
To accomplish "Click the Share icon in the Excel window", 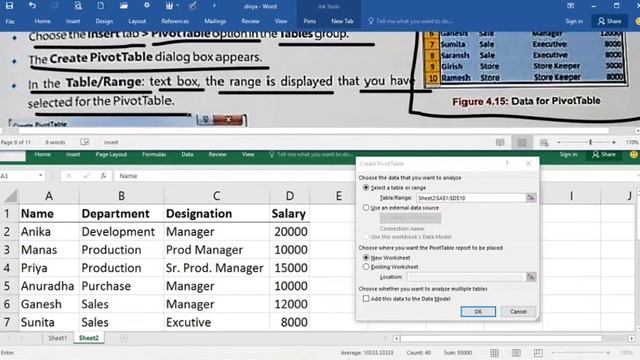I will pos(596,154).
